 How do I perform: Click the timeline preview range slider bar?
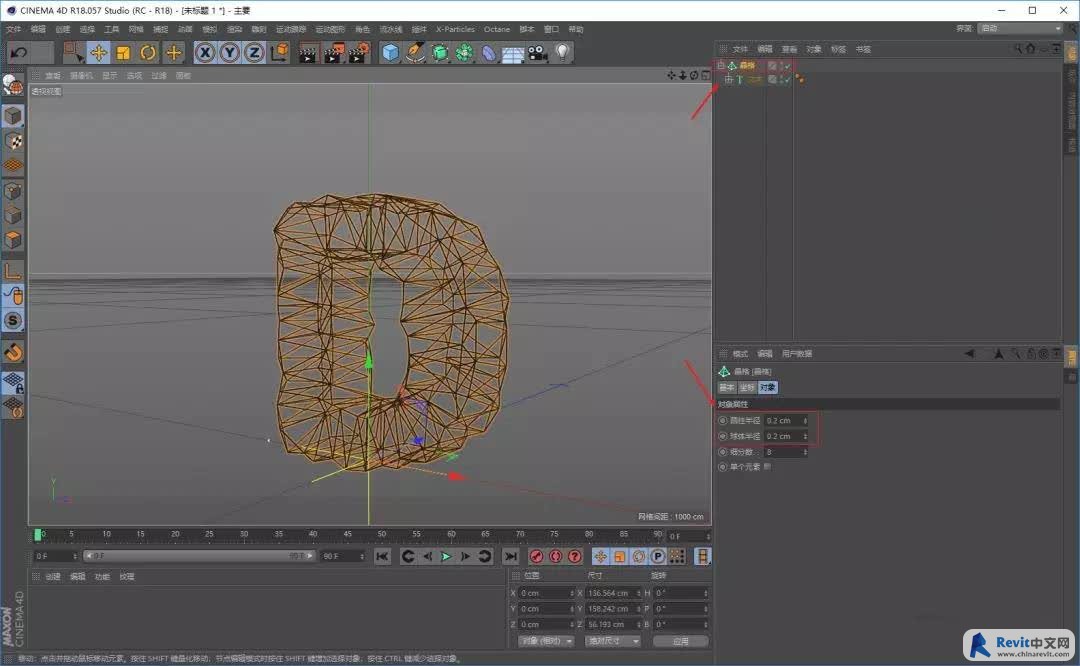point(198,556)
